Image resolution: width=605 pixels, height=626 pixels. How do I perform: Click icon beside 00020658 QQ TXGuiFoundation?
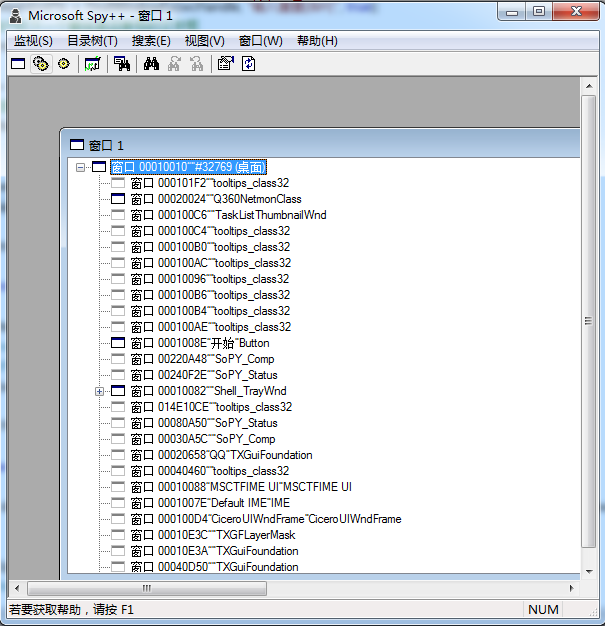point(118,455)
